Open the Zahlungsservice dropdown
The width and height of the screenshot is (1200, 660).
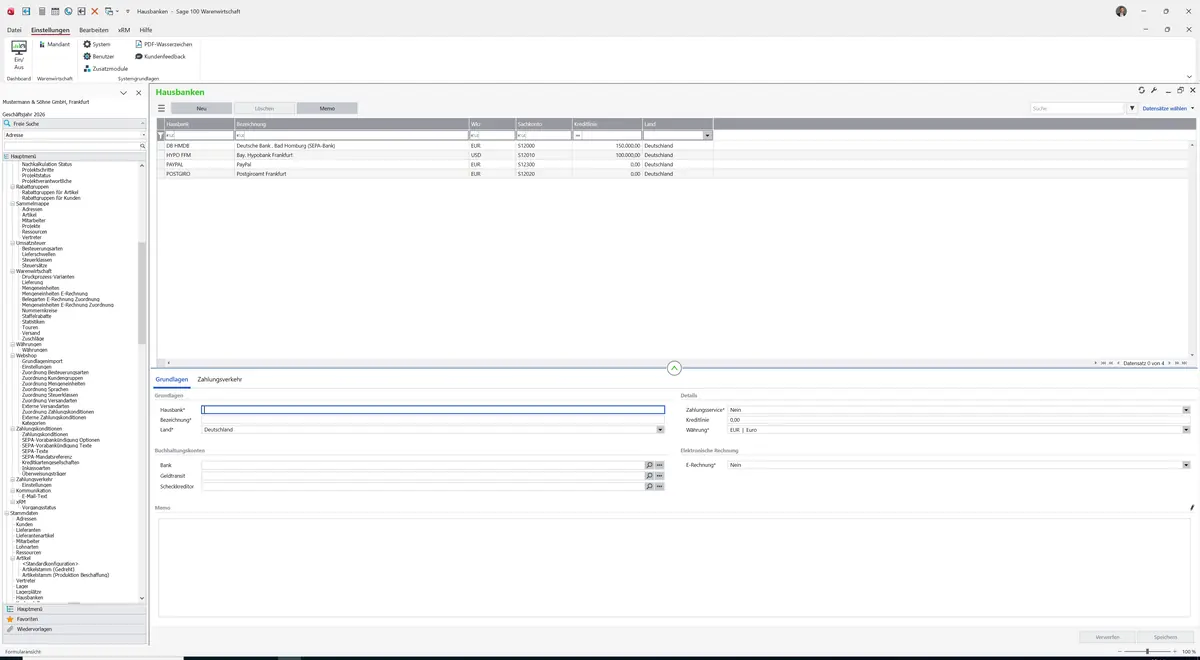1186,410
